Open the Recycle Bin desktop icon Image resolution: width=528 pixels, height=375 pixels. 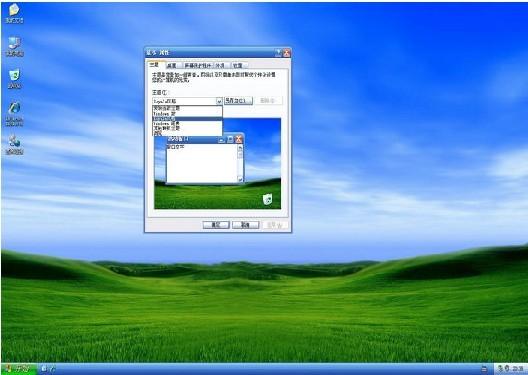[14, 79]
